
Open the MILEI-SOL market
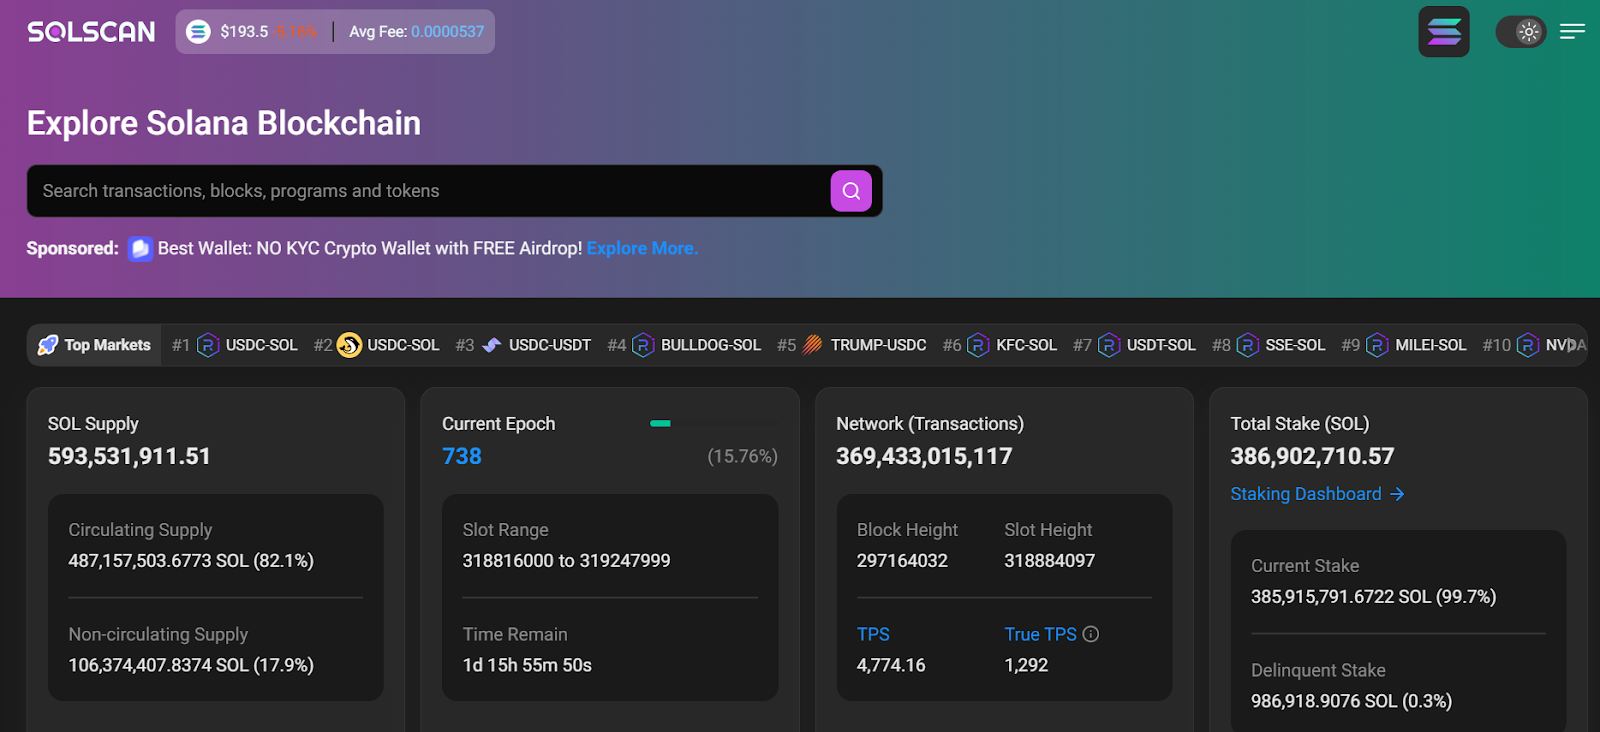[x=1431, y=345]
